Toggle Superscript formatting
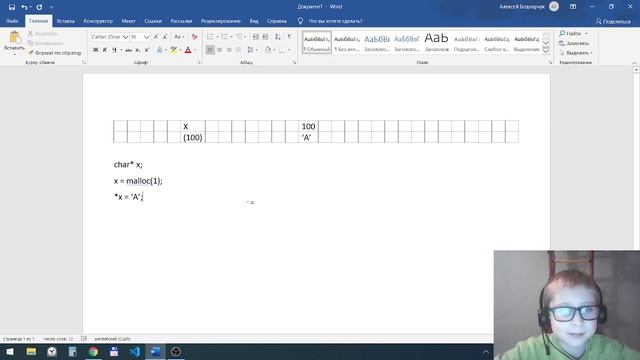The width and height of the screenshot is (640, 360). click(x=147, y=50)
